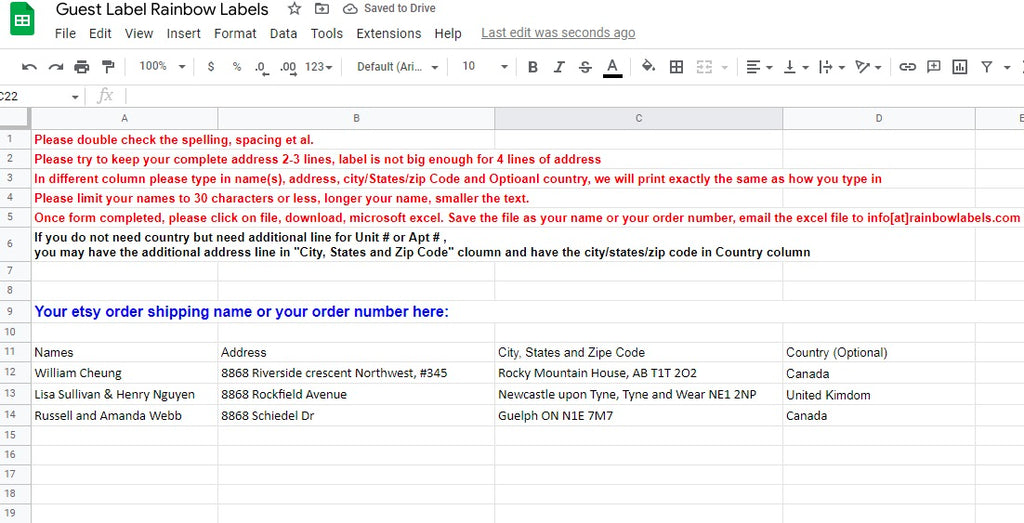Viewport: 1024px width, 523px height.
Task: Open the Help menu
Action: point(448,33)
